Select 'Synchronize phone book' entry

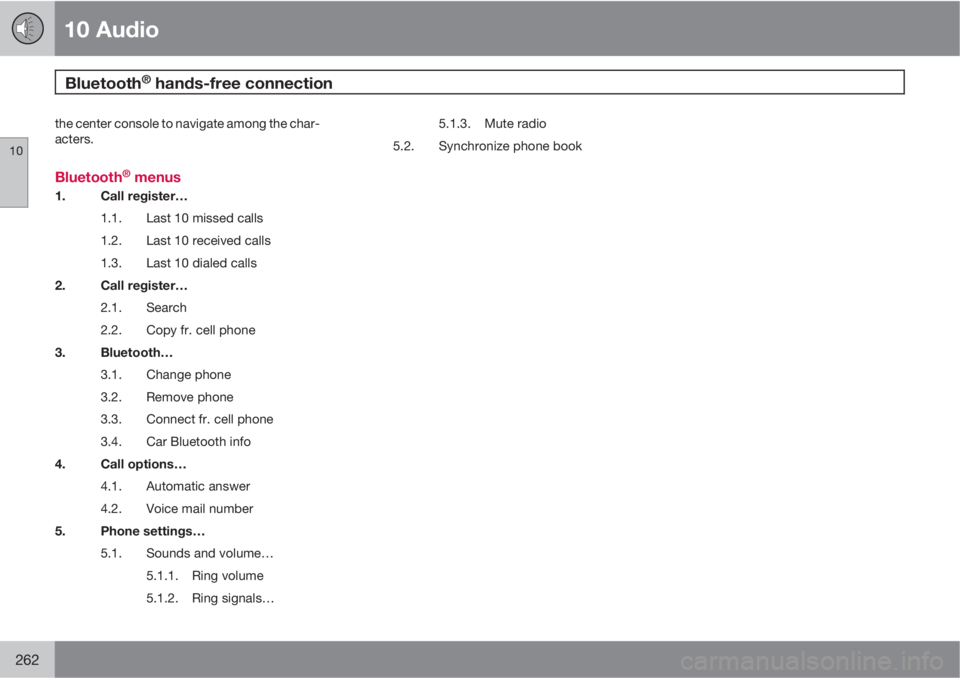[x=510, y=146]
